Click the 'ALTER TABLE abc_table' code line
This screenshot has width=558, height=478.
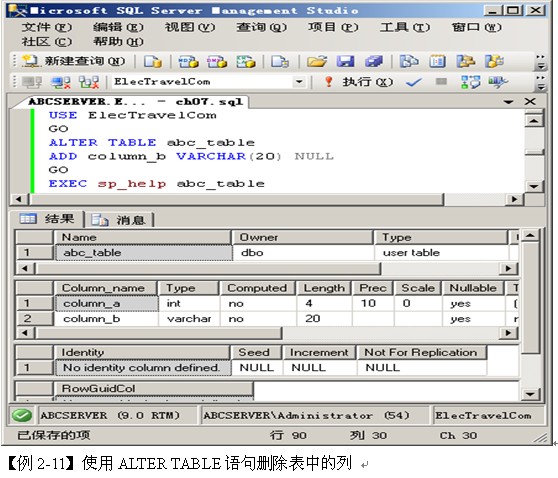pyautogui.click(x=152, y=142)
